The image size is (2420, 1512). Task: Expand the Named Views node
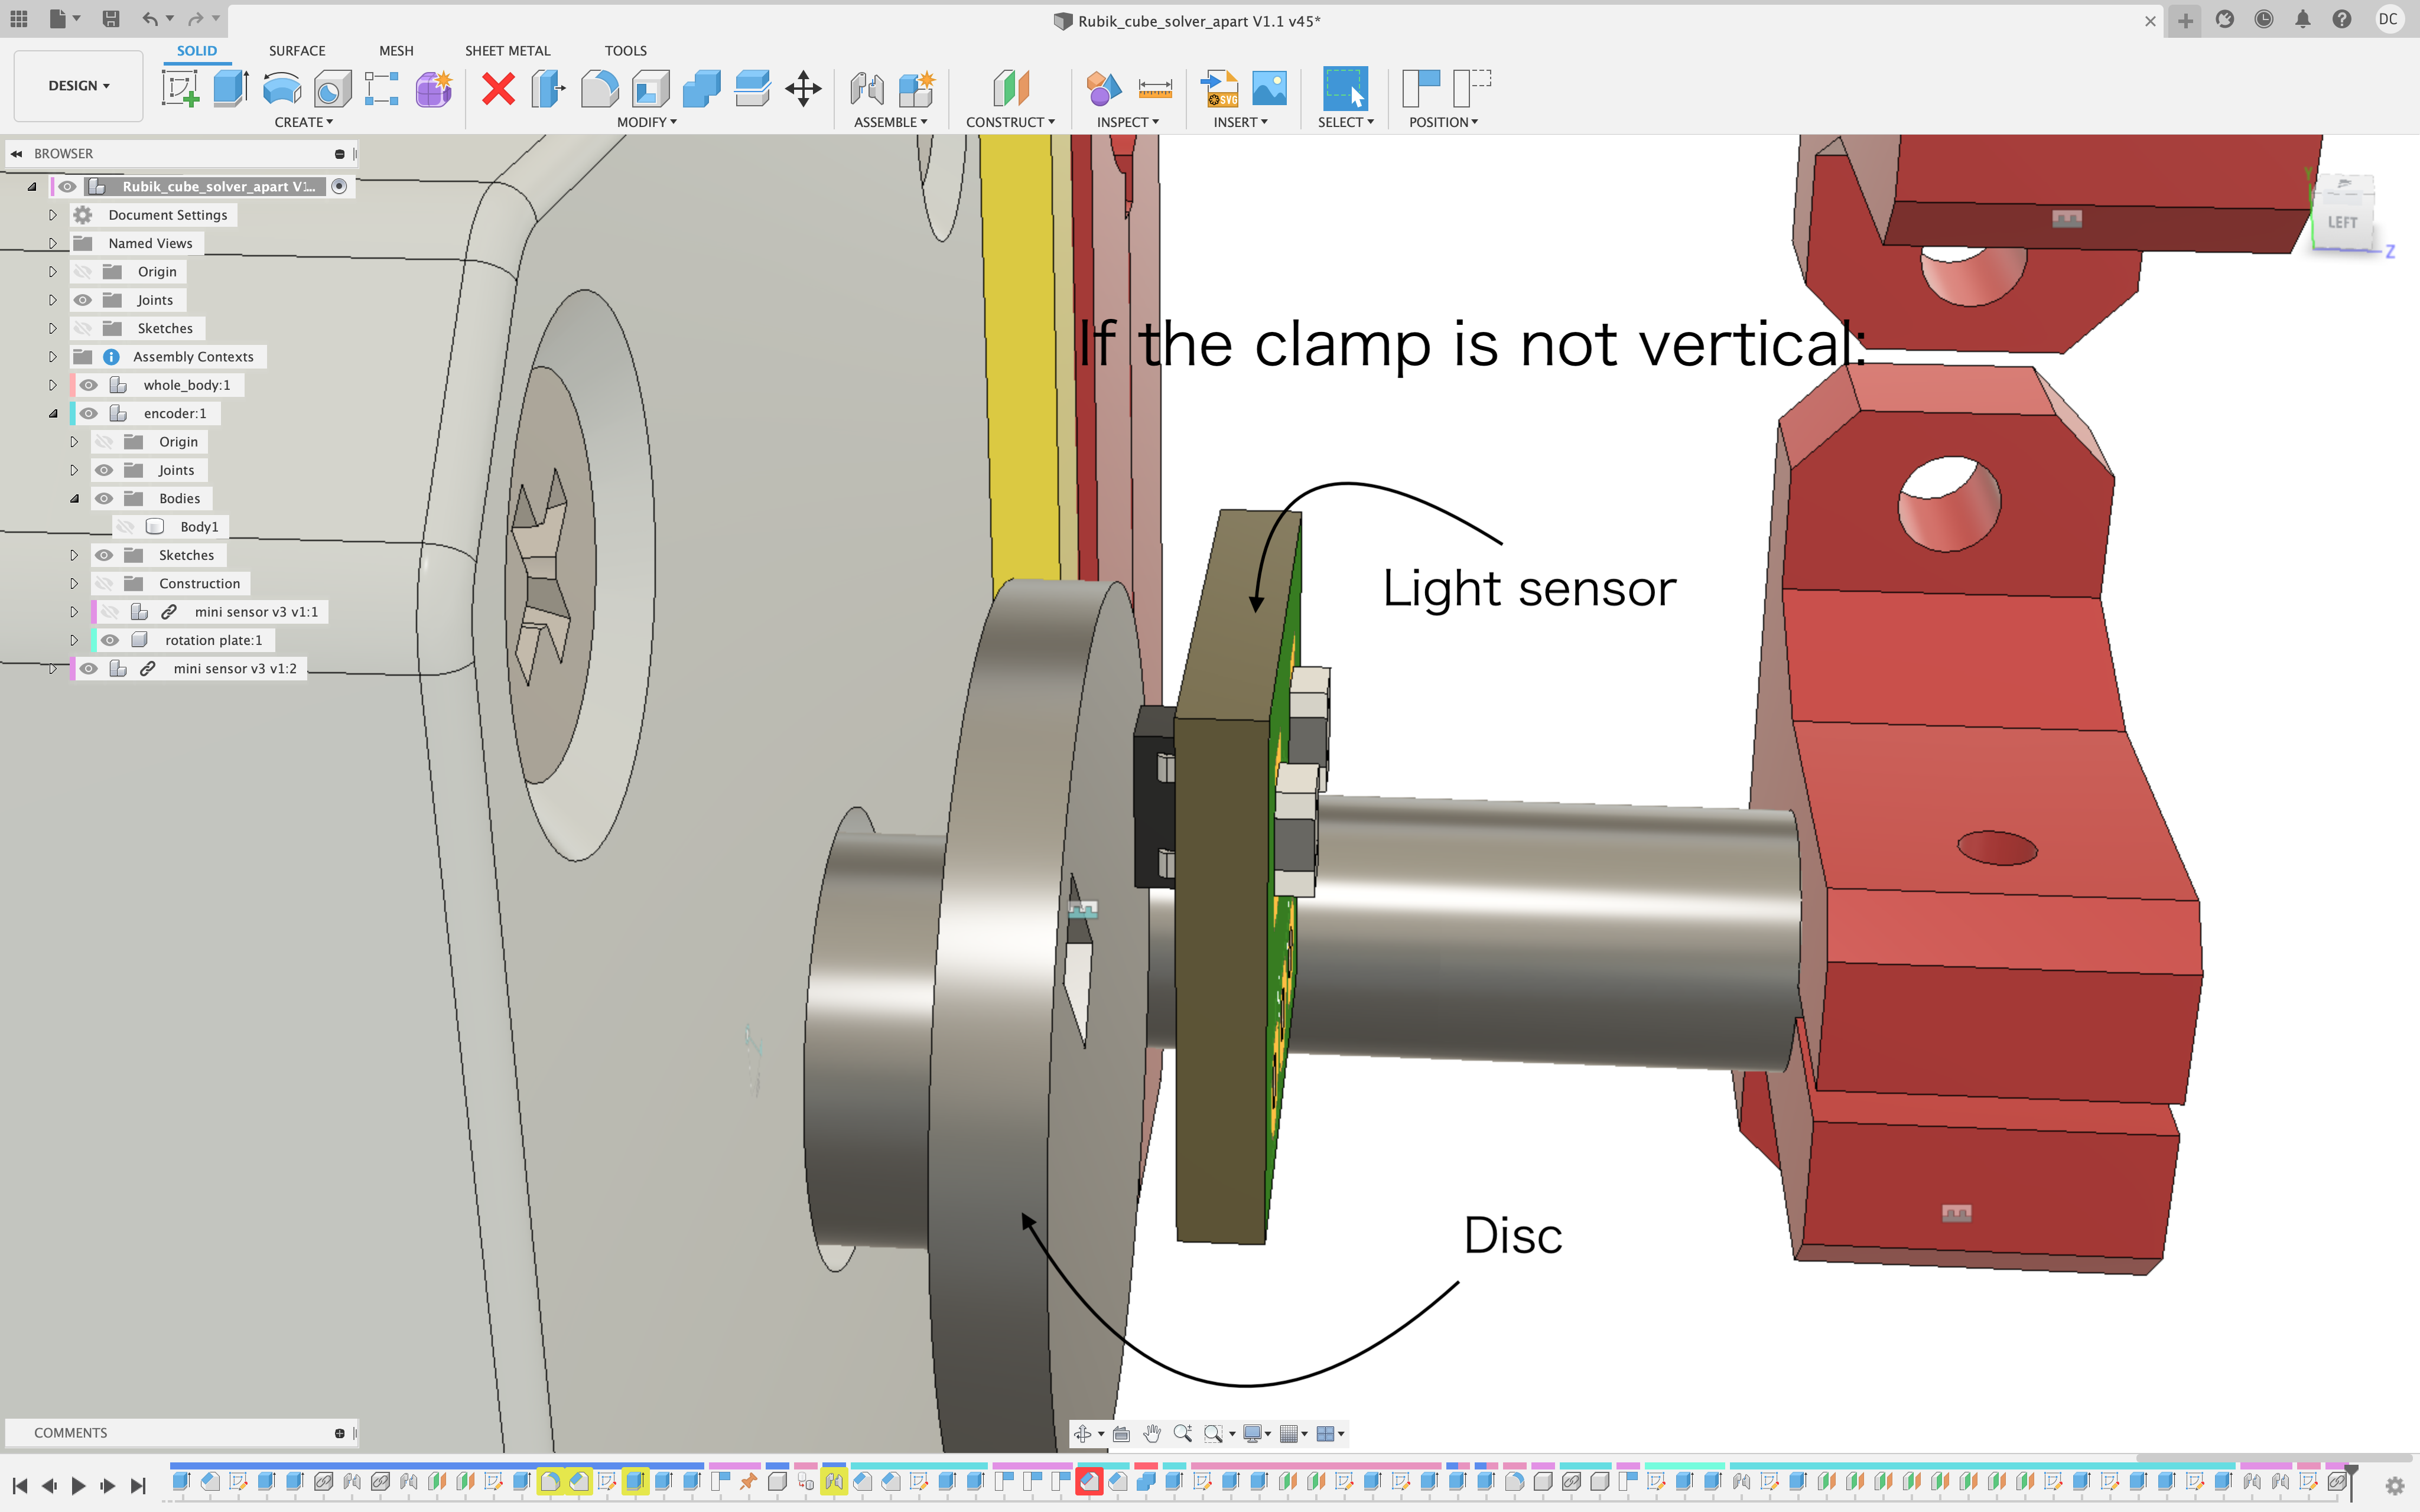pyautogui.click(x=53, y=243)
